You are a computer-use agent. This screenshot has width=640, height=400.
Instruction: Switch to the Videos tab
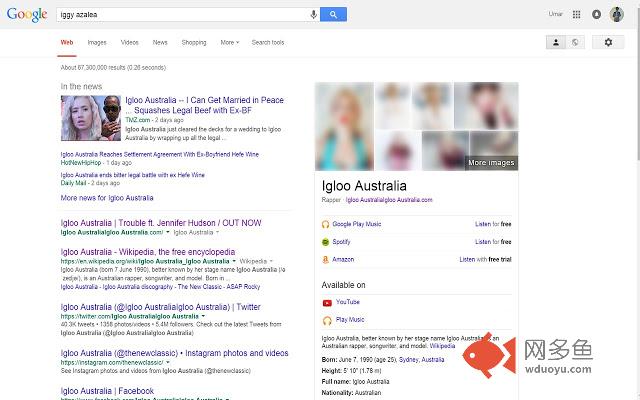pyautogui.click(x=129, y=42)
